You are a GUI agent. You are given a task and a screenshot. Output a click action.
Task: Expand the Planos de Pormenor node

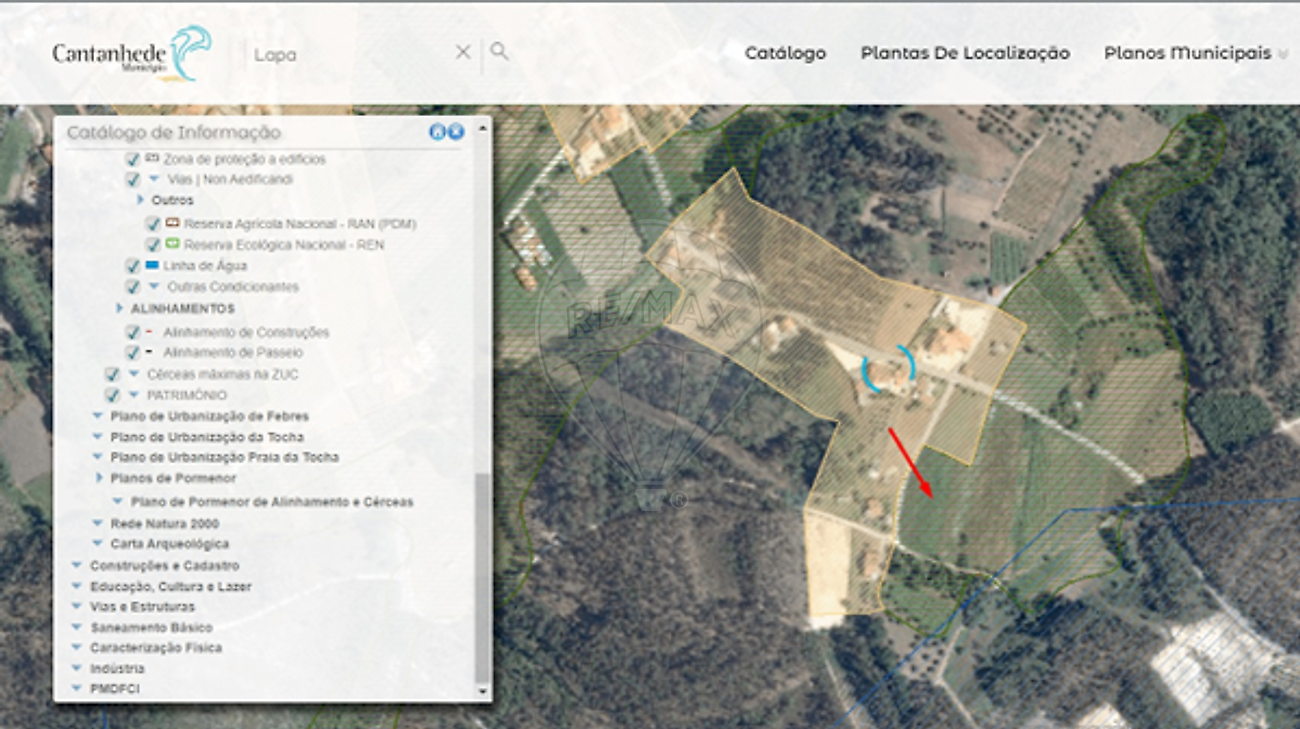[99, 478]
